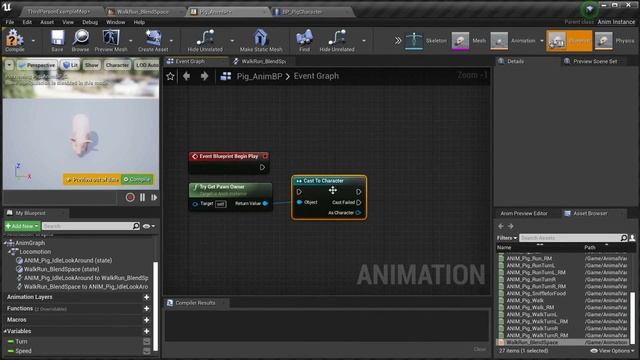This screenshot has height=360, width=640.
Task: Click the Create Asset toolbar icon
Action: pos(153,40)
